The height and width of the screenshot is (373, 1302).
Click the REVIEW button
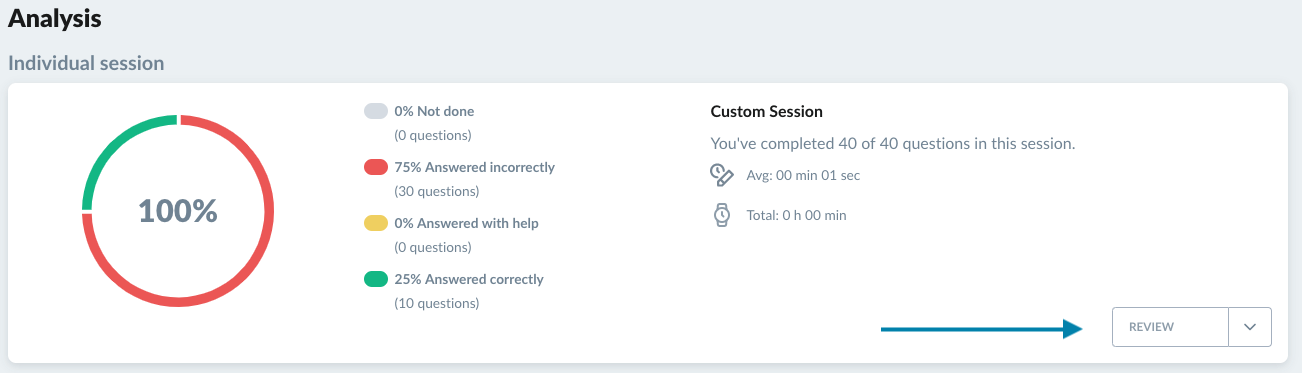[x=1170, y=327]
